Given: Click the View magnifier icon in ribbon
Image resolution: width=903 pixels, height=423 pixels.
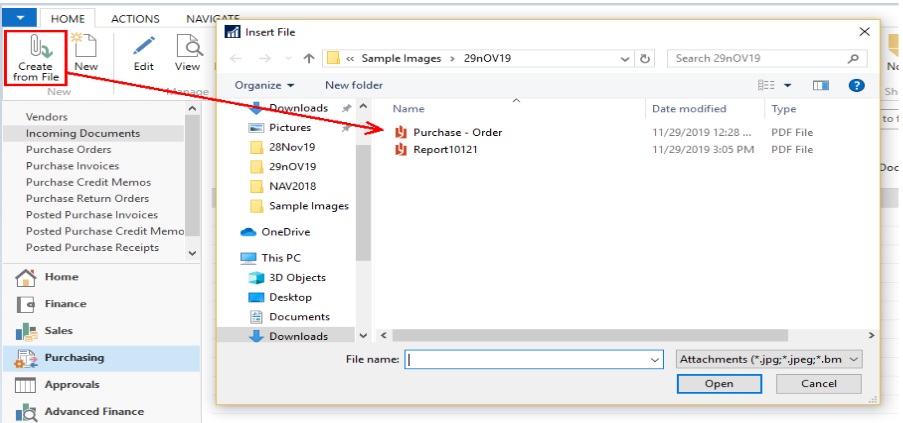Looking at the screenshot, I should pos(187,47).
